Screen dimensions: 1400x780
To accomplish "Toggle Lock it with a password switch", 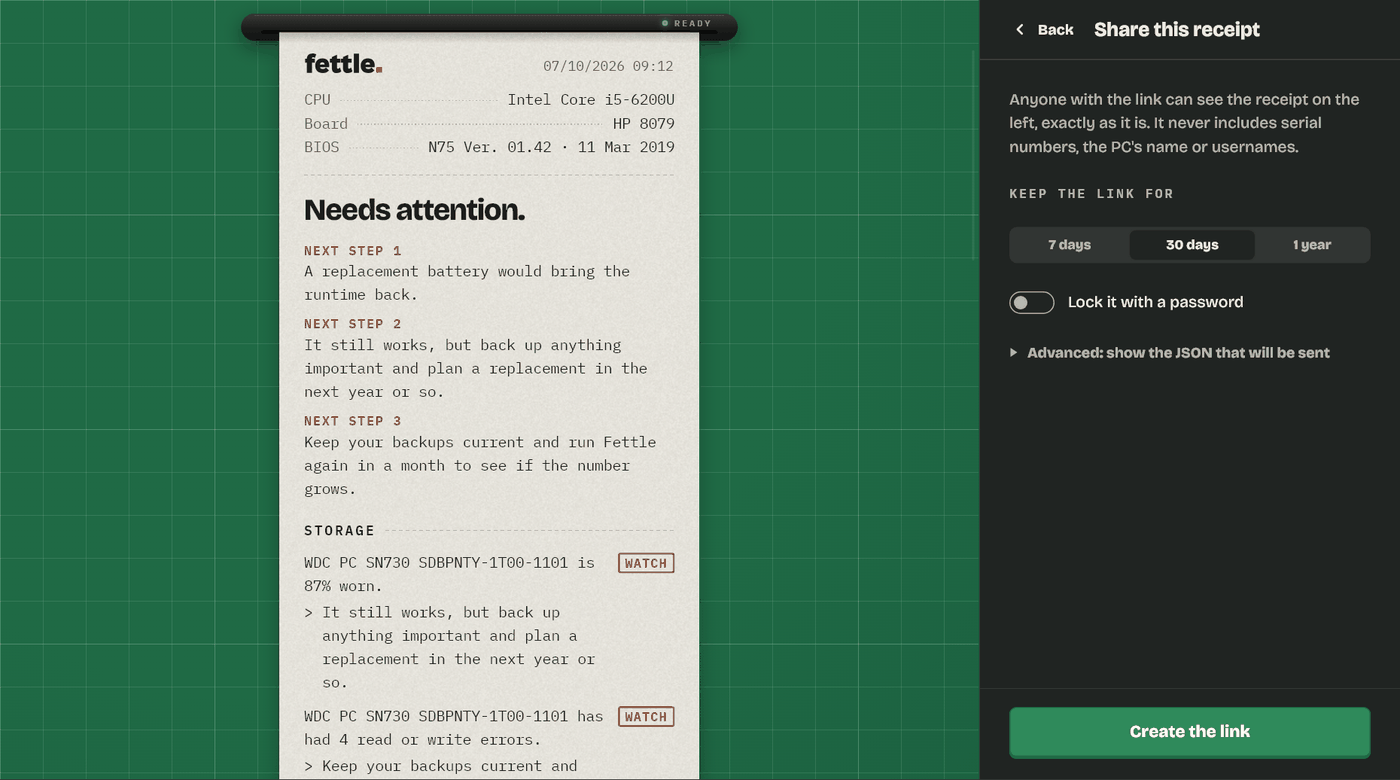I will (x=1032, y=302).
